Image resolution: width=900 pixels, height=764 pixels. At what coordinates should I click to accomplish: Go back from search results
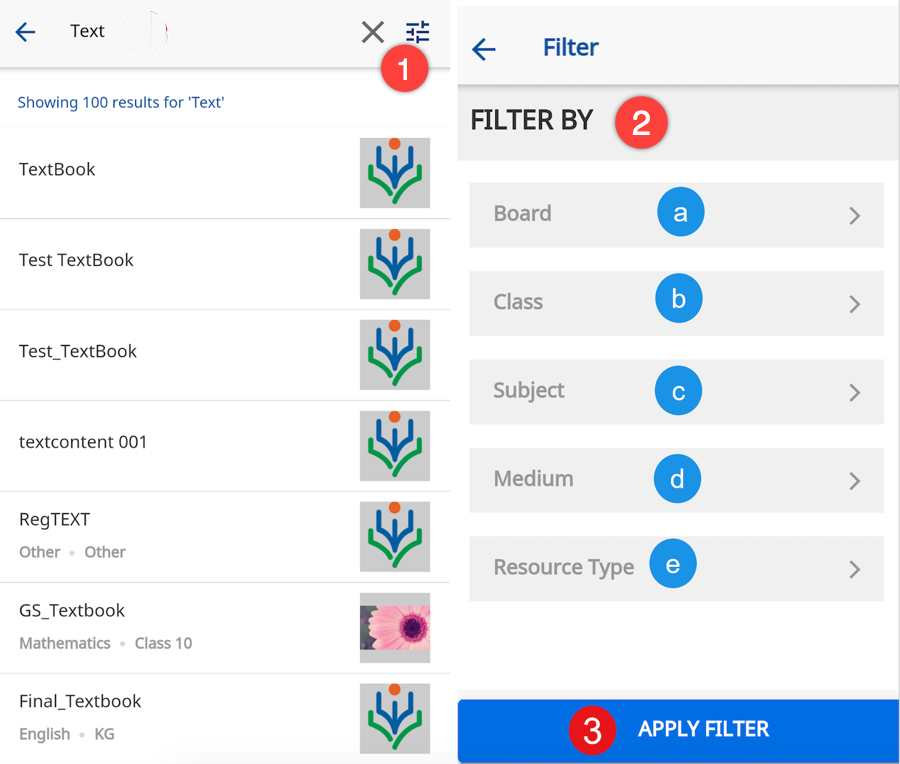coord(26,32)
